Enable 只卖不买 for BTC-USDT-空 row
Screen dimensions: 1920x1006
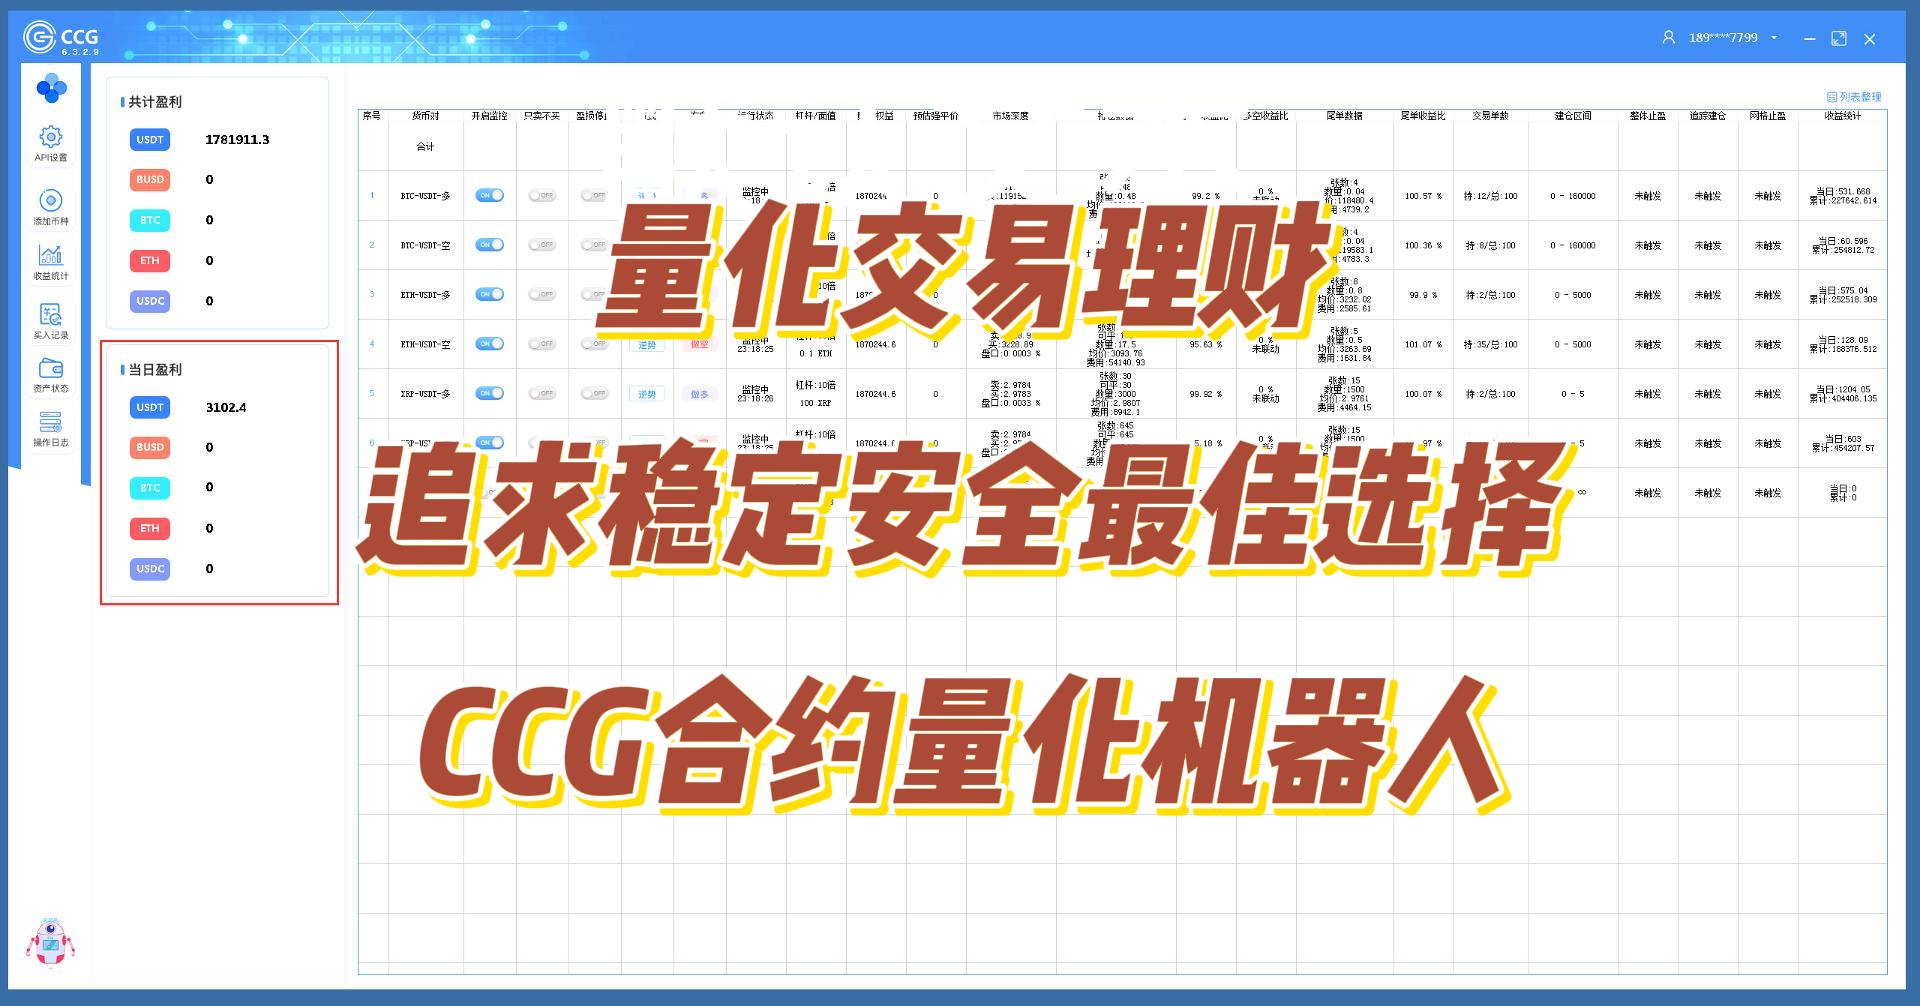542,245
